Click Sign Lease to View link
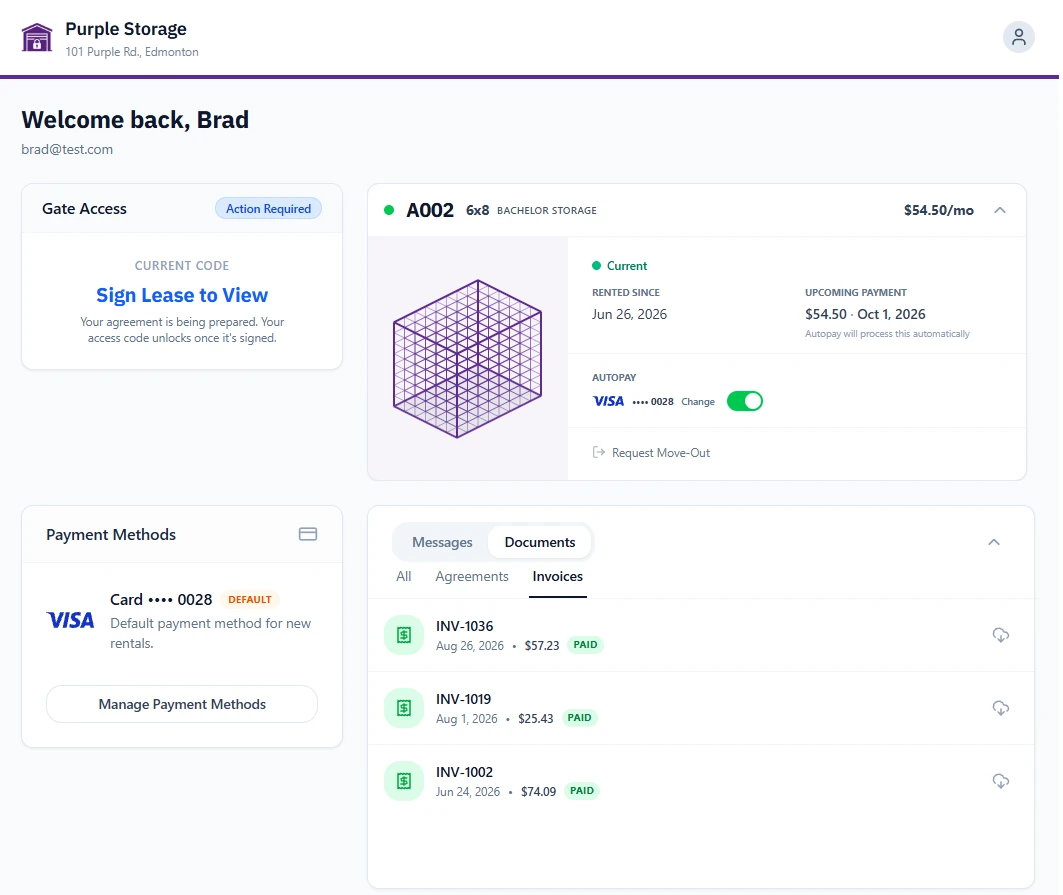 coord(182,295)
